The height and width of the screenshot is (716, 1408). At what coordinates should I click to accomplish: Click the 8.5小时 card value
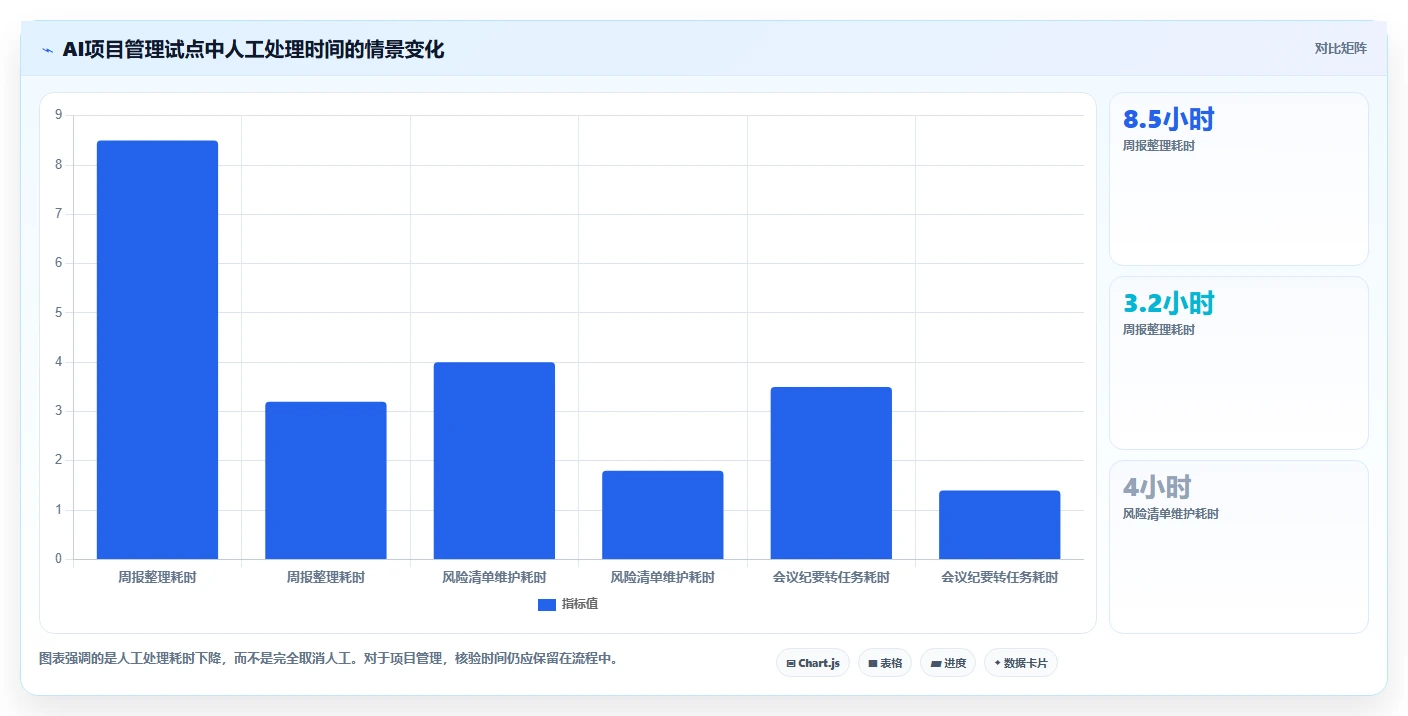(1169, 120)
